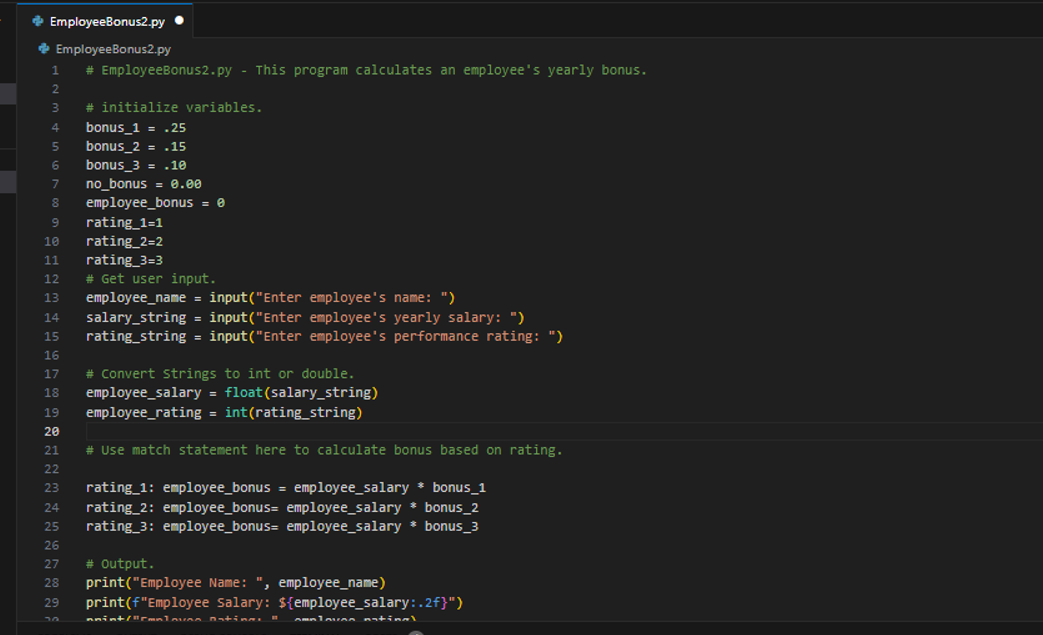Click the line starting with 'rating_3:'
The width and height of the screenshot is (1043, 635).
[282, 526]
